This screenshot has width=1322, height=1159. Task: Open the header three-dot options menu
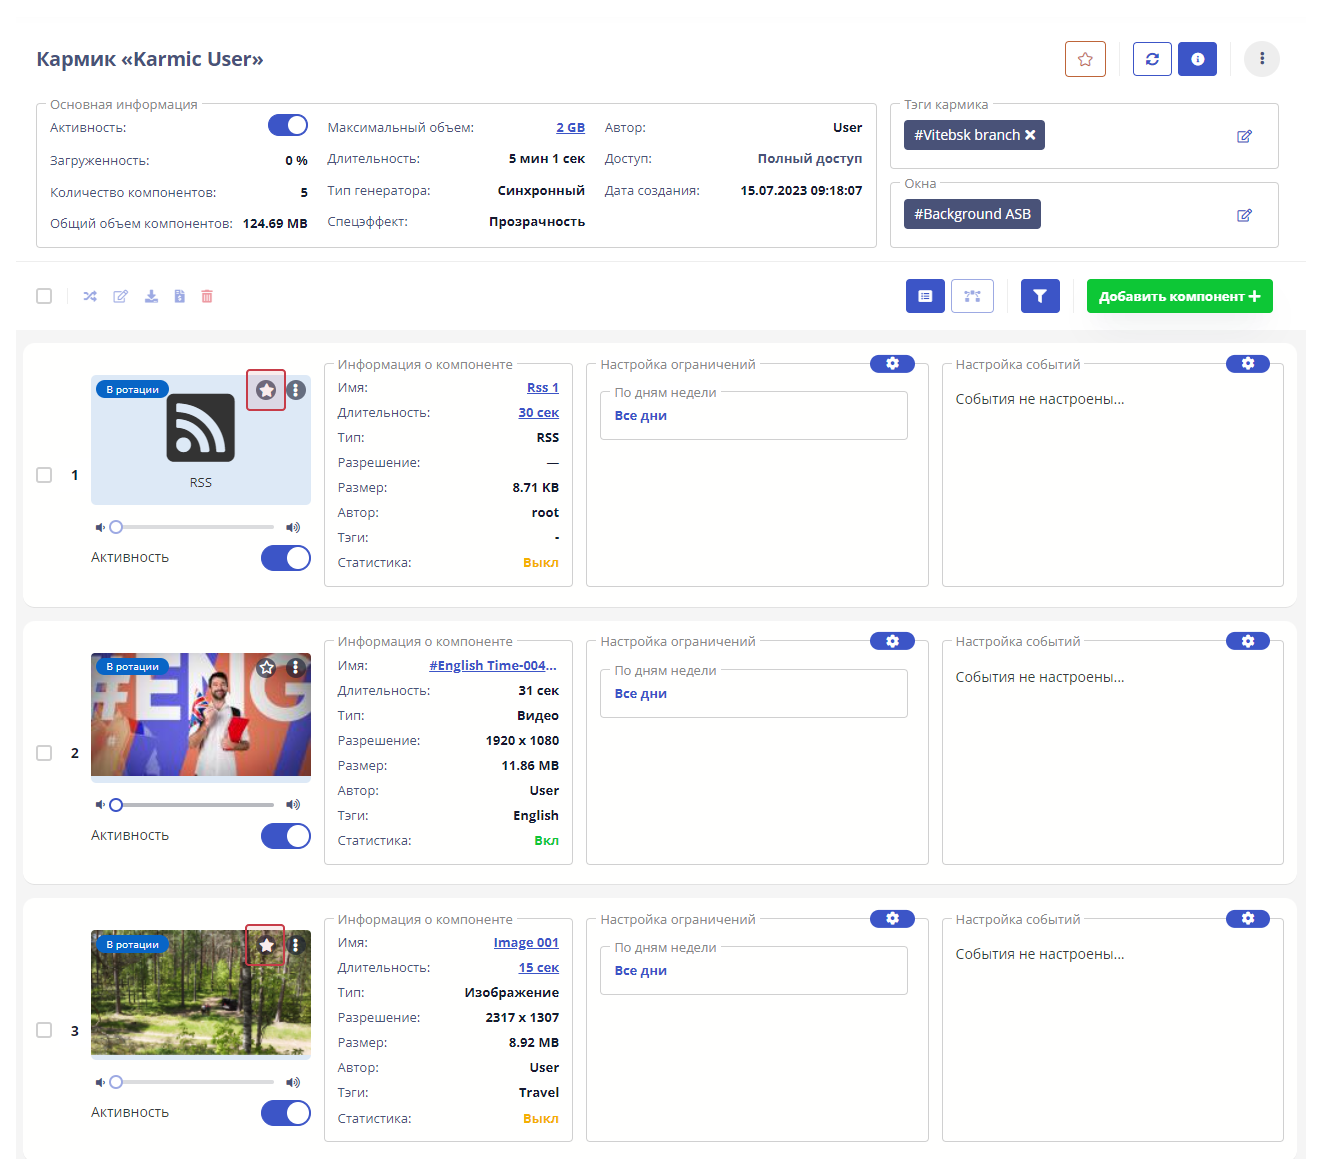pos(1262,59)
